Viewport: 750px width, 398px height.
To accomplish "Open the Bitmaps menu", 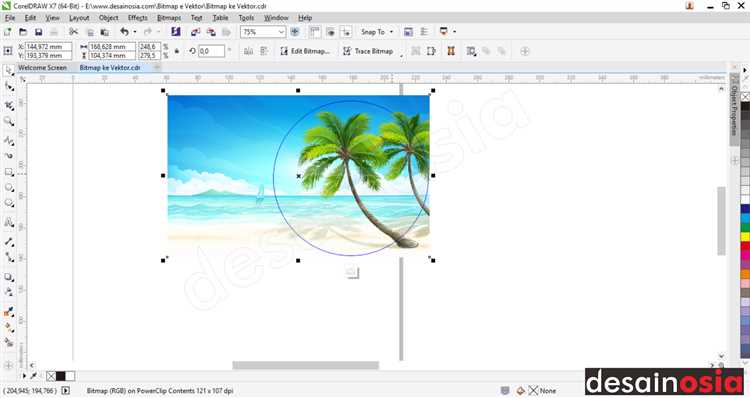I will click(169, 18).
